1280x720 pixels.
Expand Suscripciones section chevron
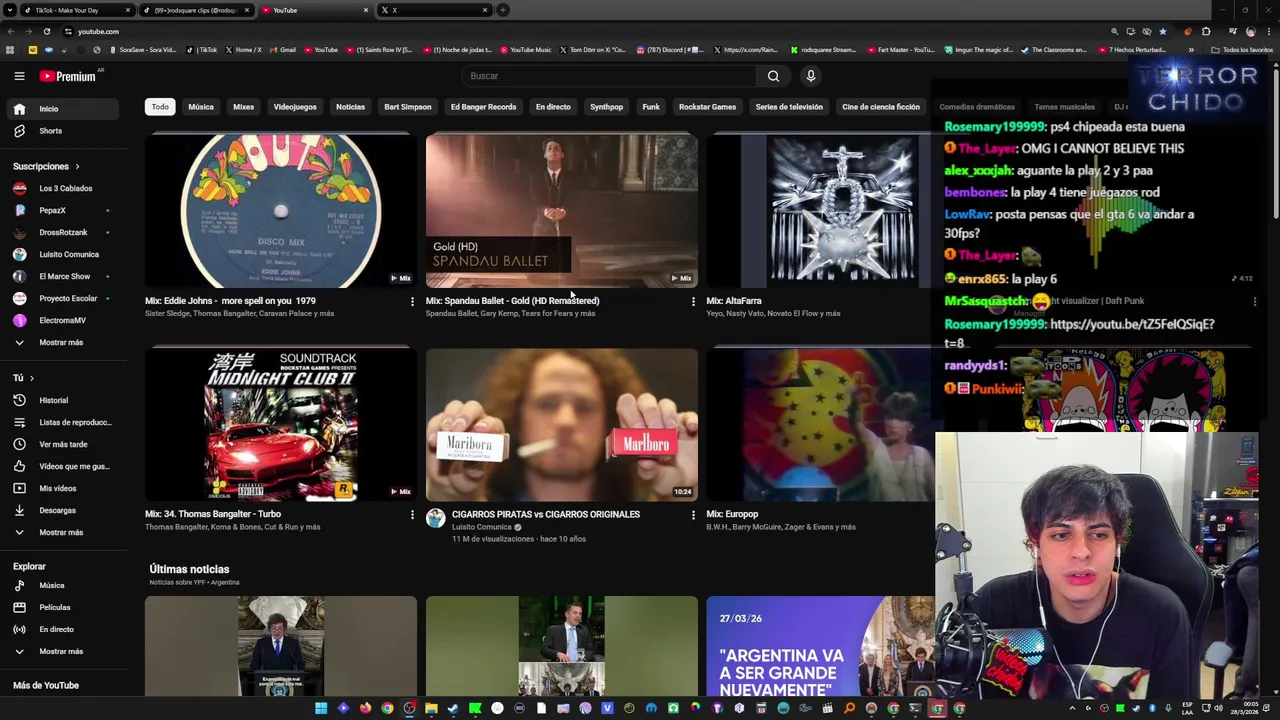point(77,166)
